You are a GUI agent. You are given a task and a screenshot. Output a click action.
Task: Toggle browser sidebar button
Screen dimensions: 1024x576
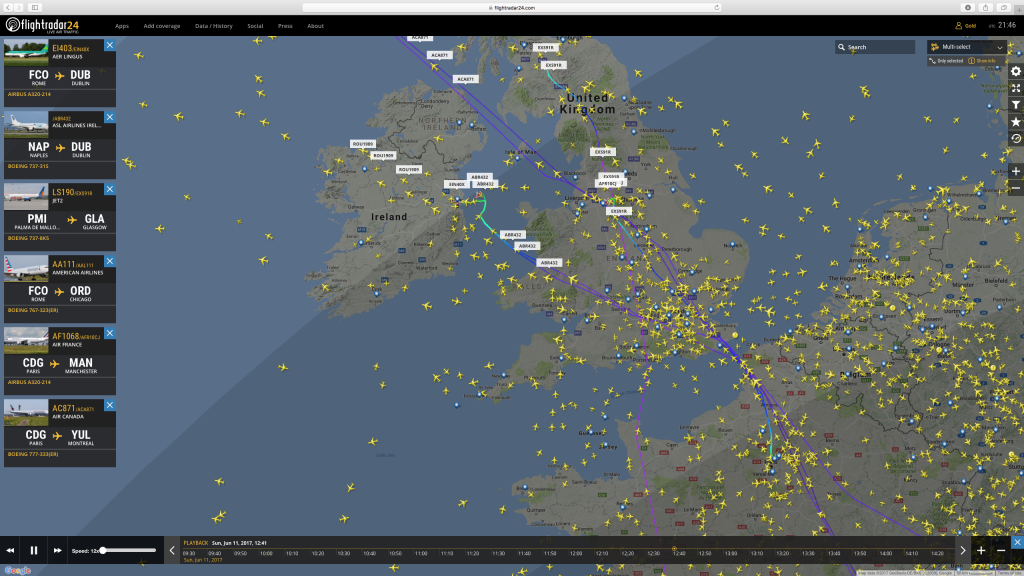(35, 8)
